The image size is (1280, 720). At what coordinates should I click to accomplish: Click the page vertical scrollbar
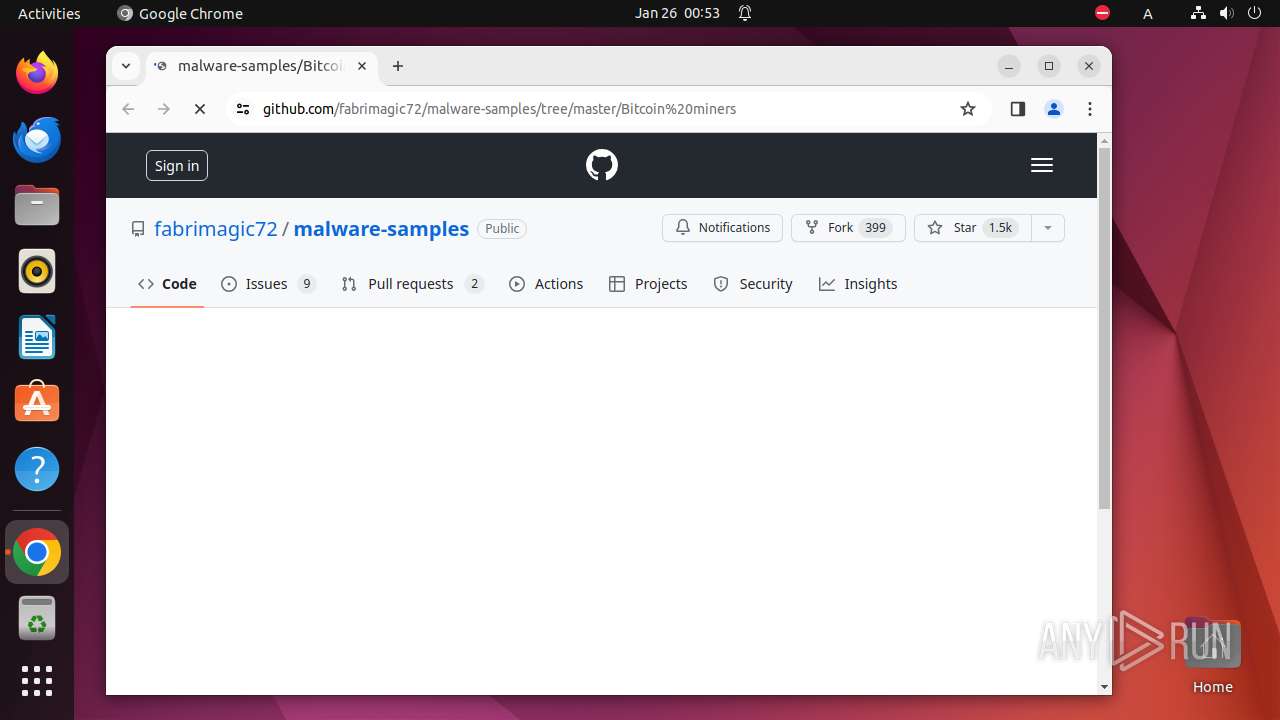1104,329
